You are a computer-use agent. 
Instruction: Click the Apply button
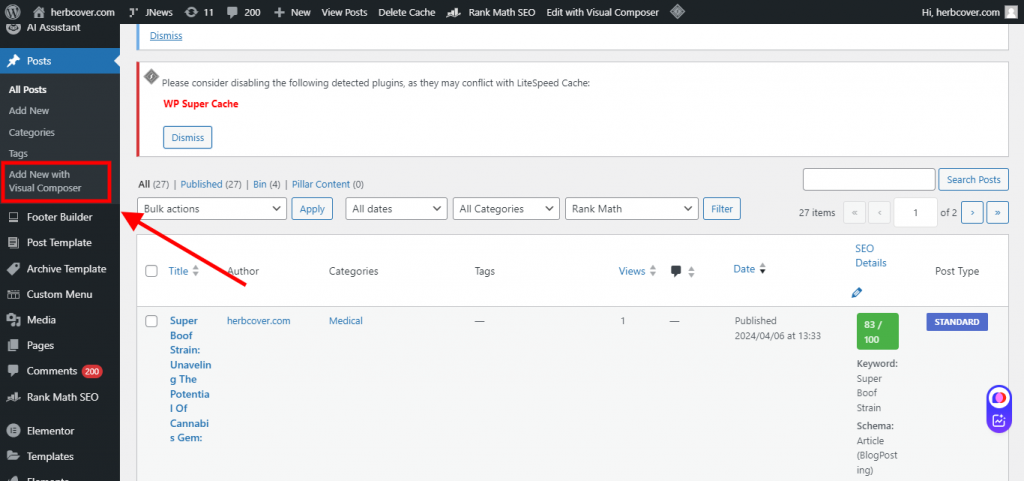[312, 209]
